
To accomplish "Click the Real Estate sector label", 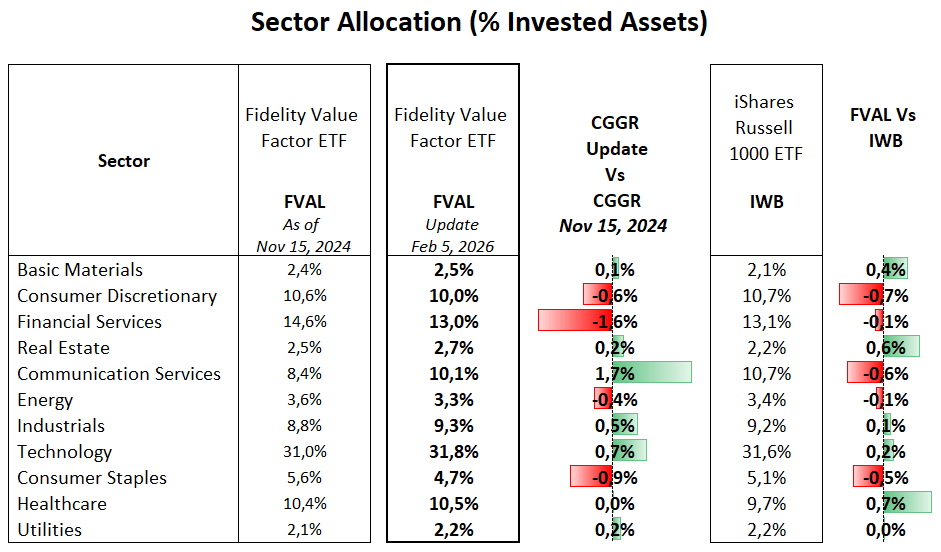I will point(64,348).
